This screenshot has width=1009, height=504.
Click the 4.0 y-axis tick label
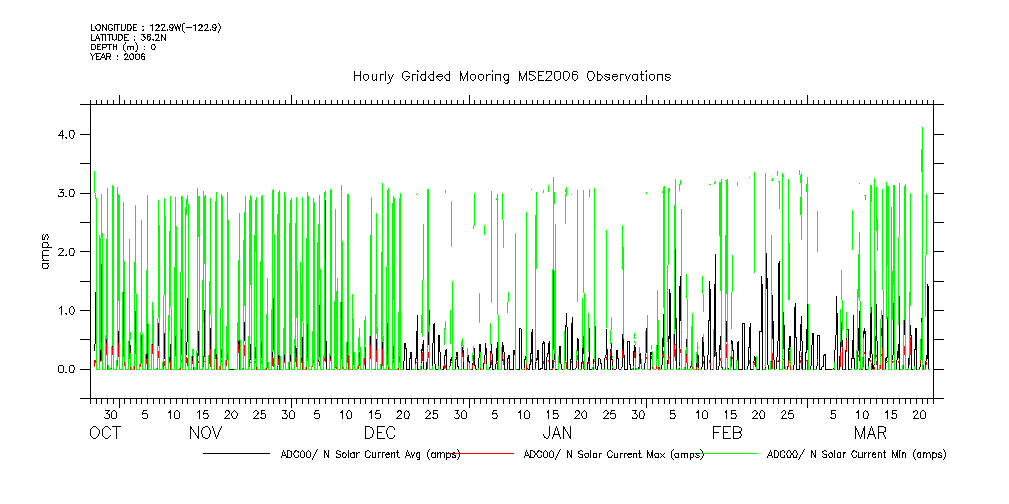66,134
